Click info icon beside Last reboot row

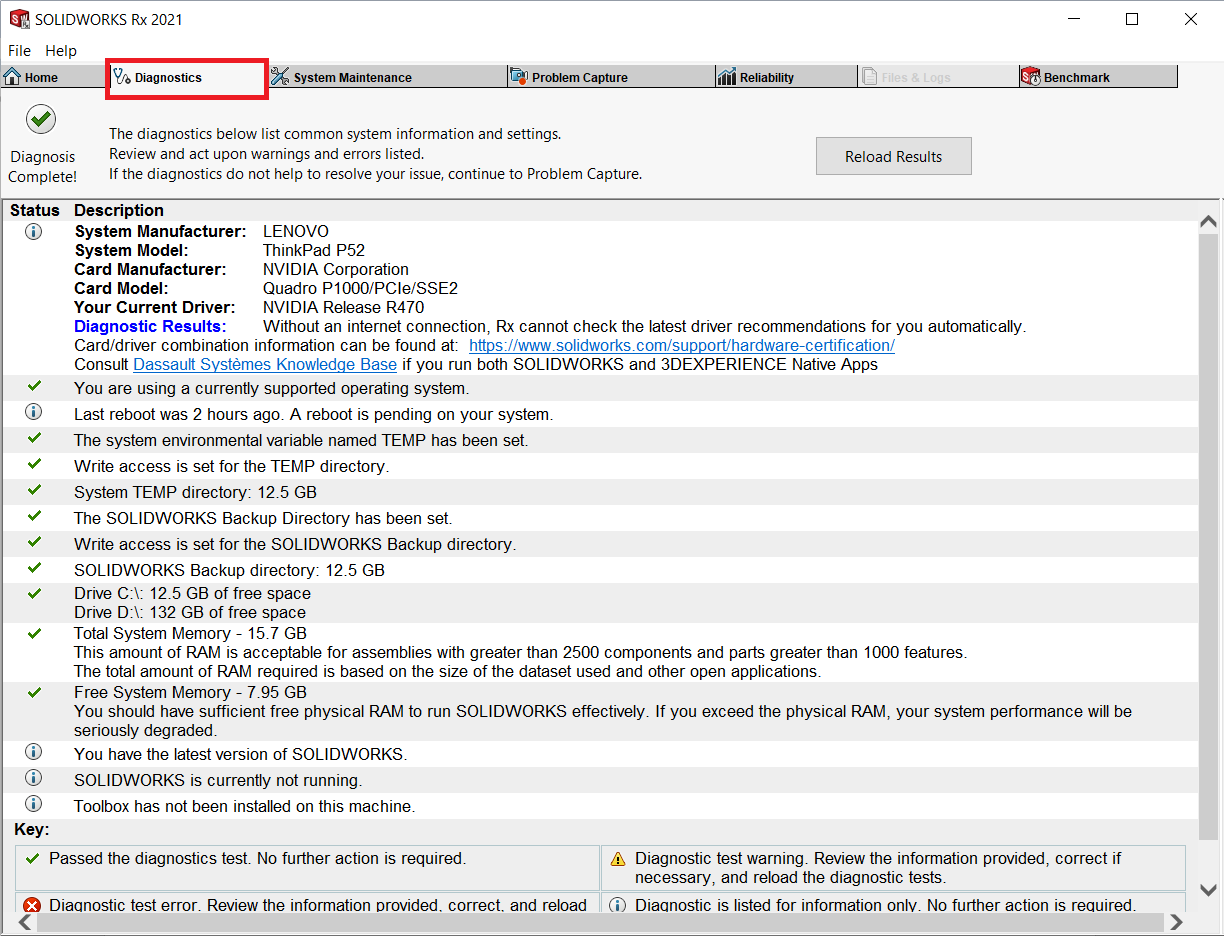[x=33, y=412]
